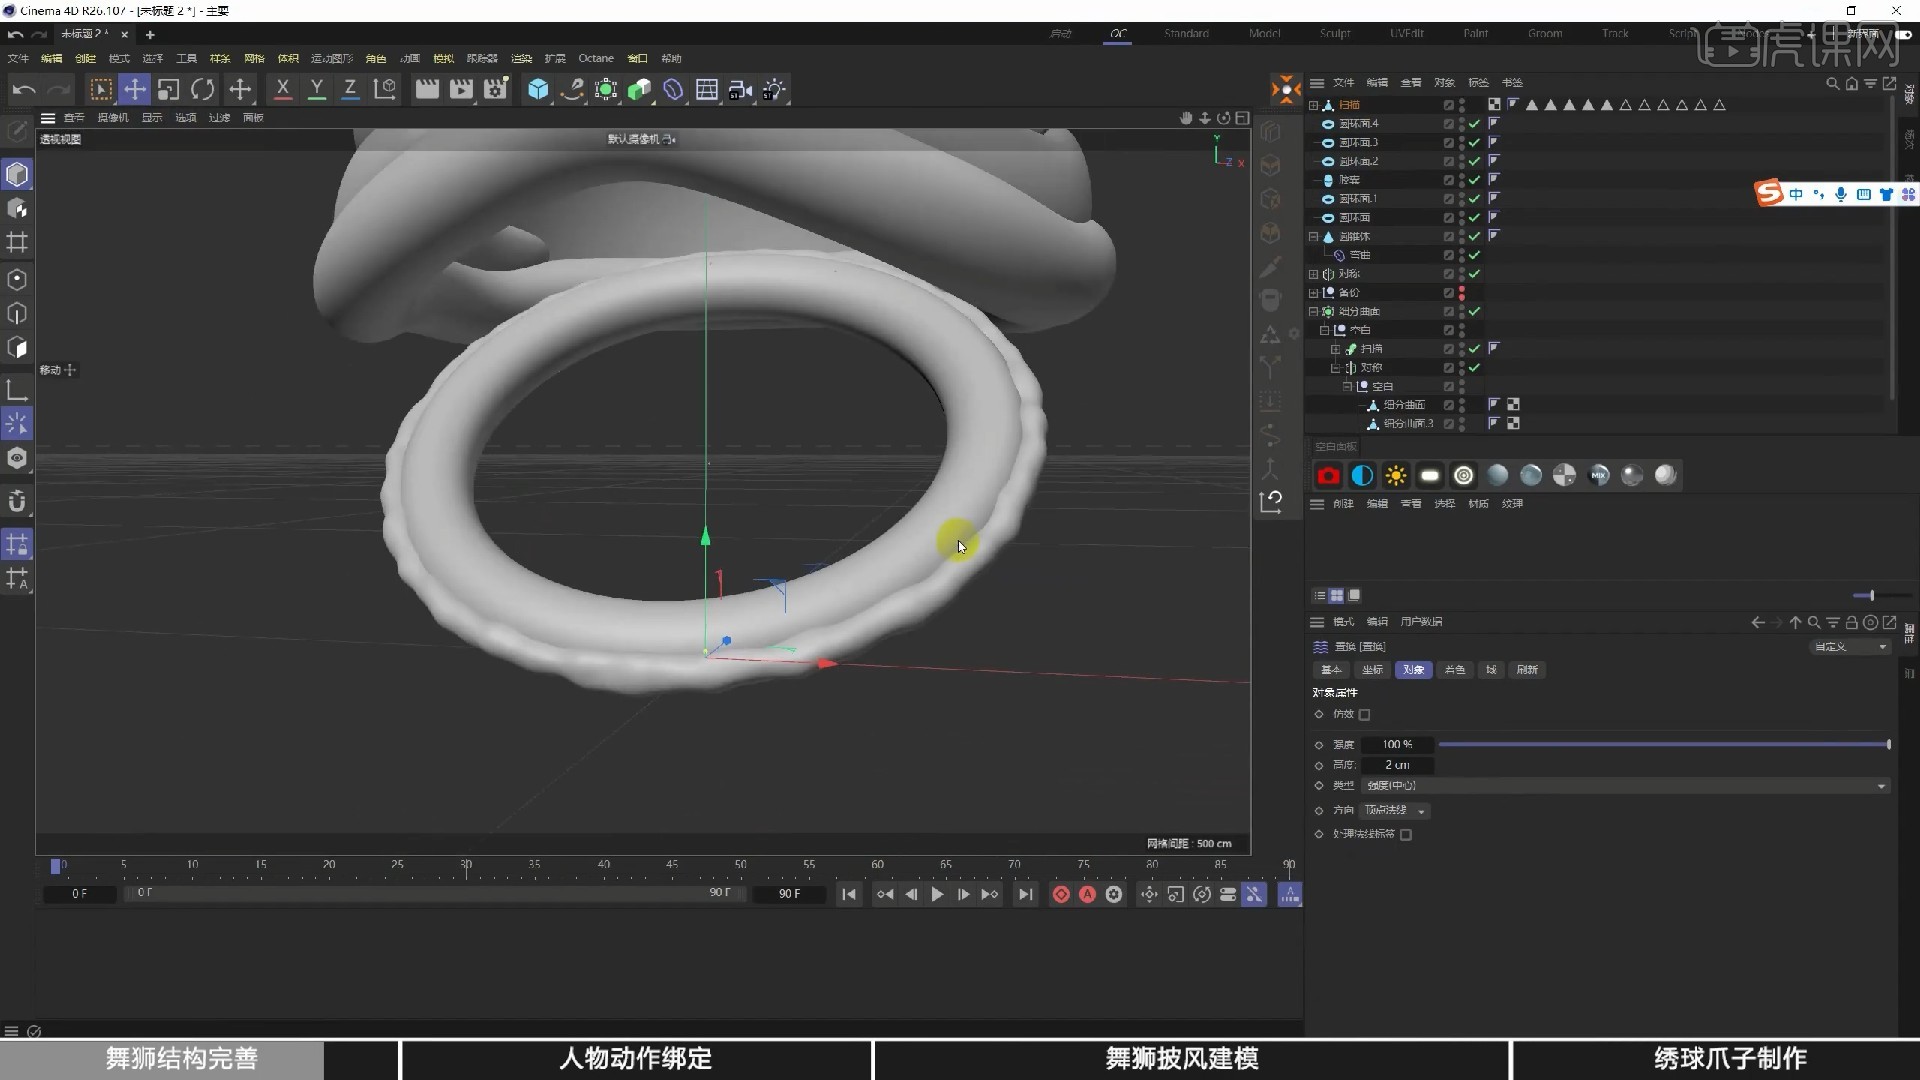Expand top-level 对称 symmetry object

coord(1314,274)
